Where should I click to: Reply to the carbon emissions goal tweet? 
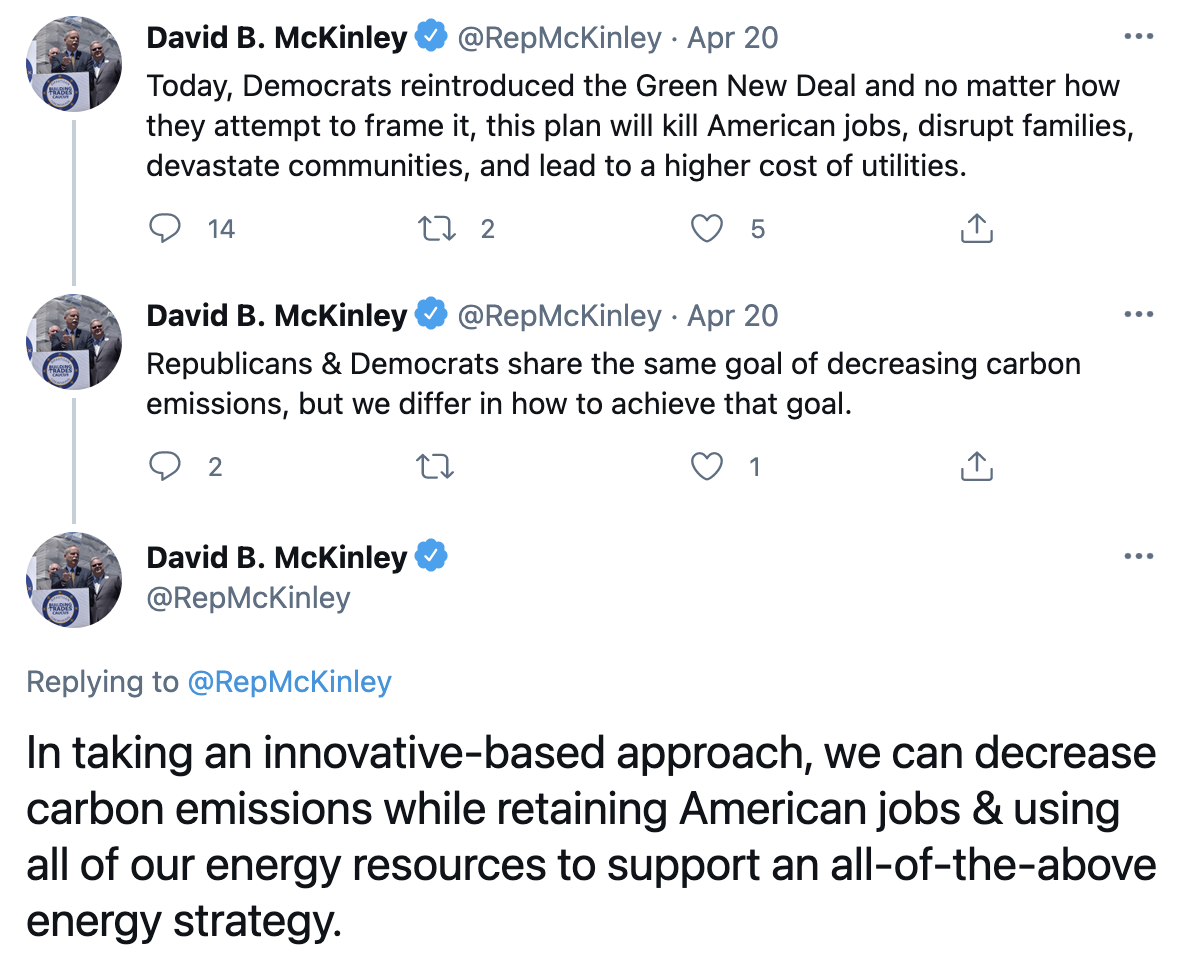[164, 466]
